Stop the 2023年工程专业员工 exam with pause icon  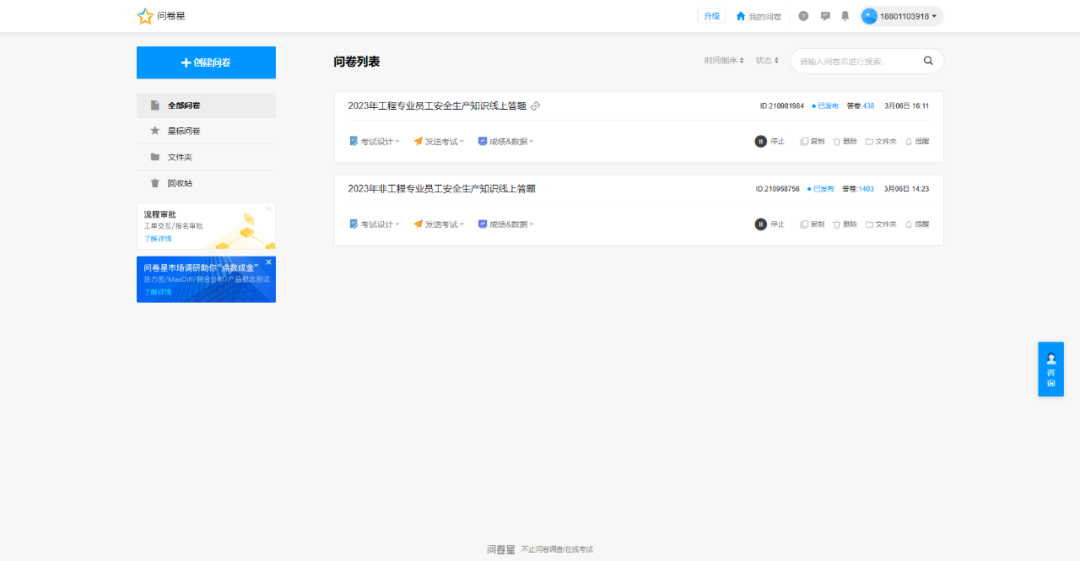(x=761, y=141)
